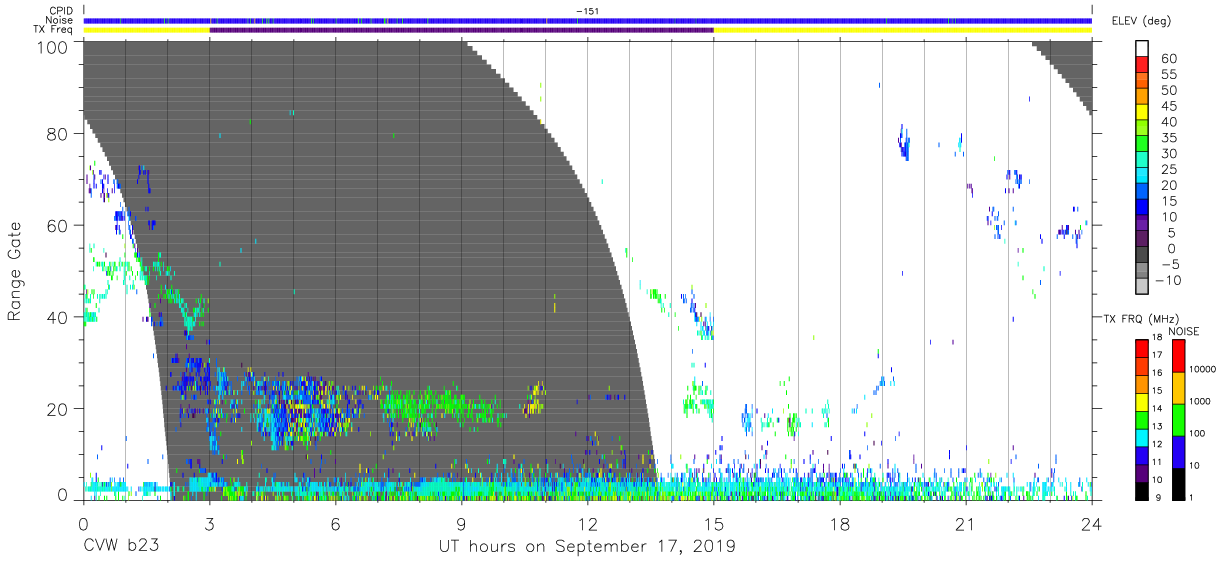Select orange swatch on TX FRQ legend
The height and width of the screenshot is (567, 1228).
coord(1142,384)
